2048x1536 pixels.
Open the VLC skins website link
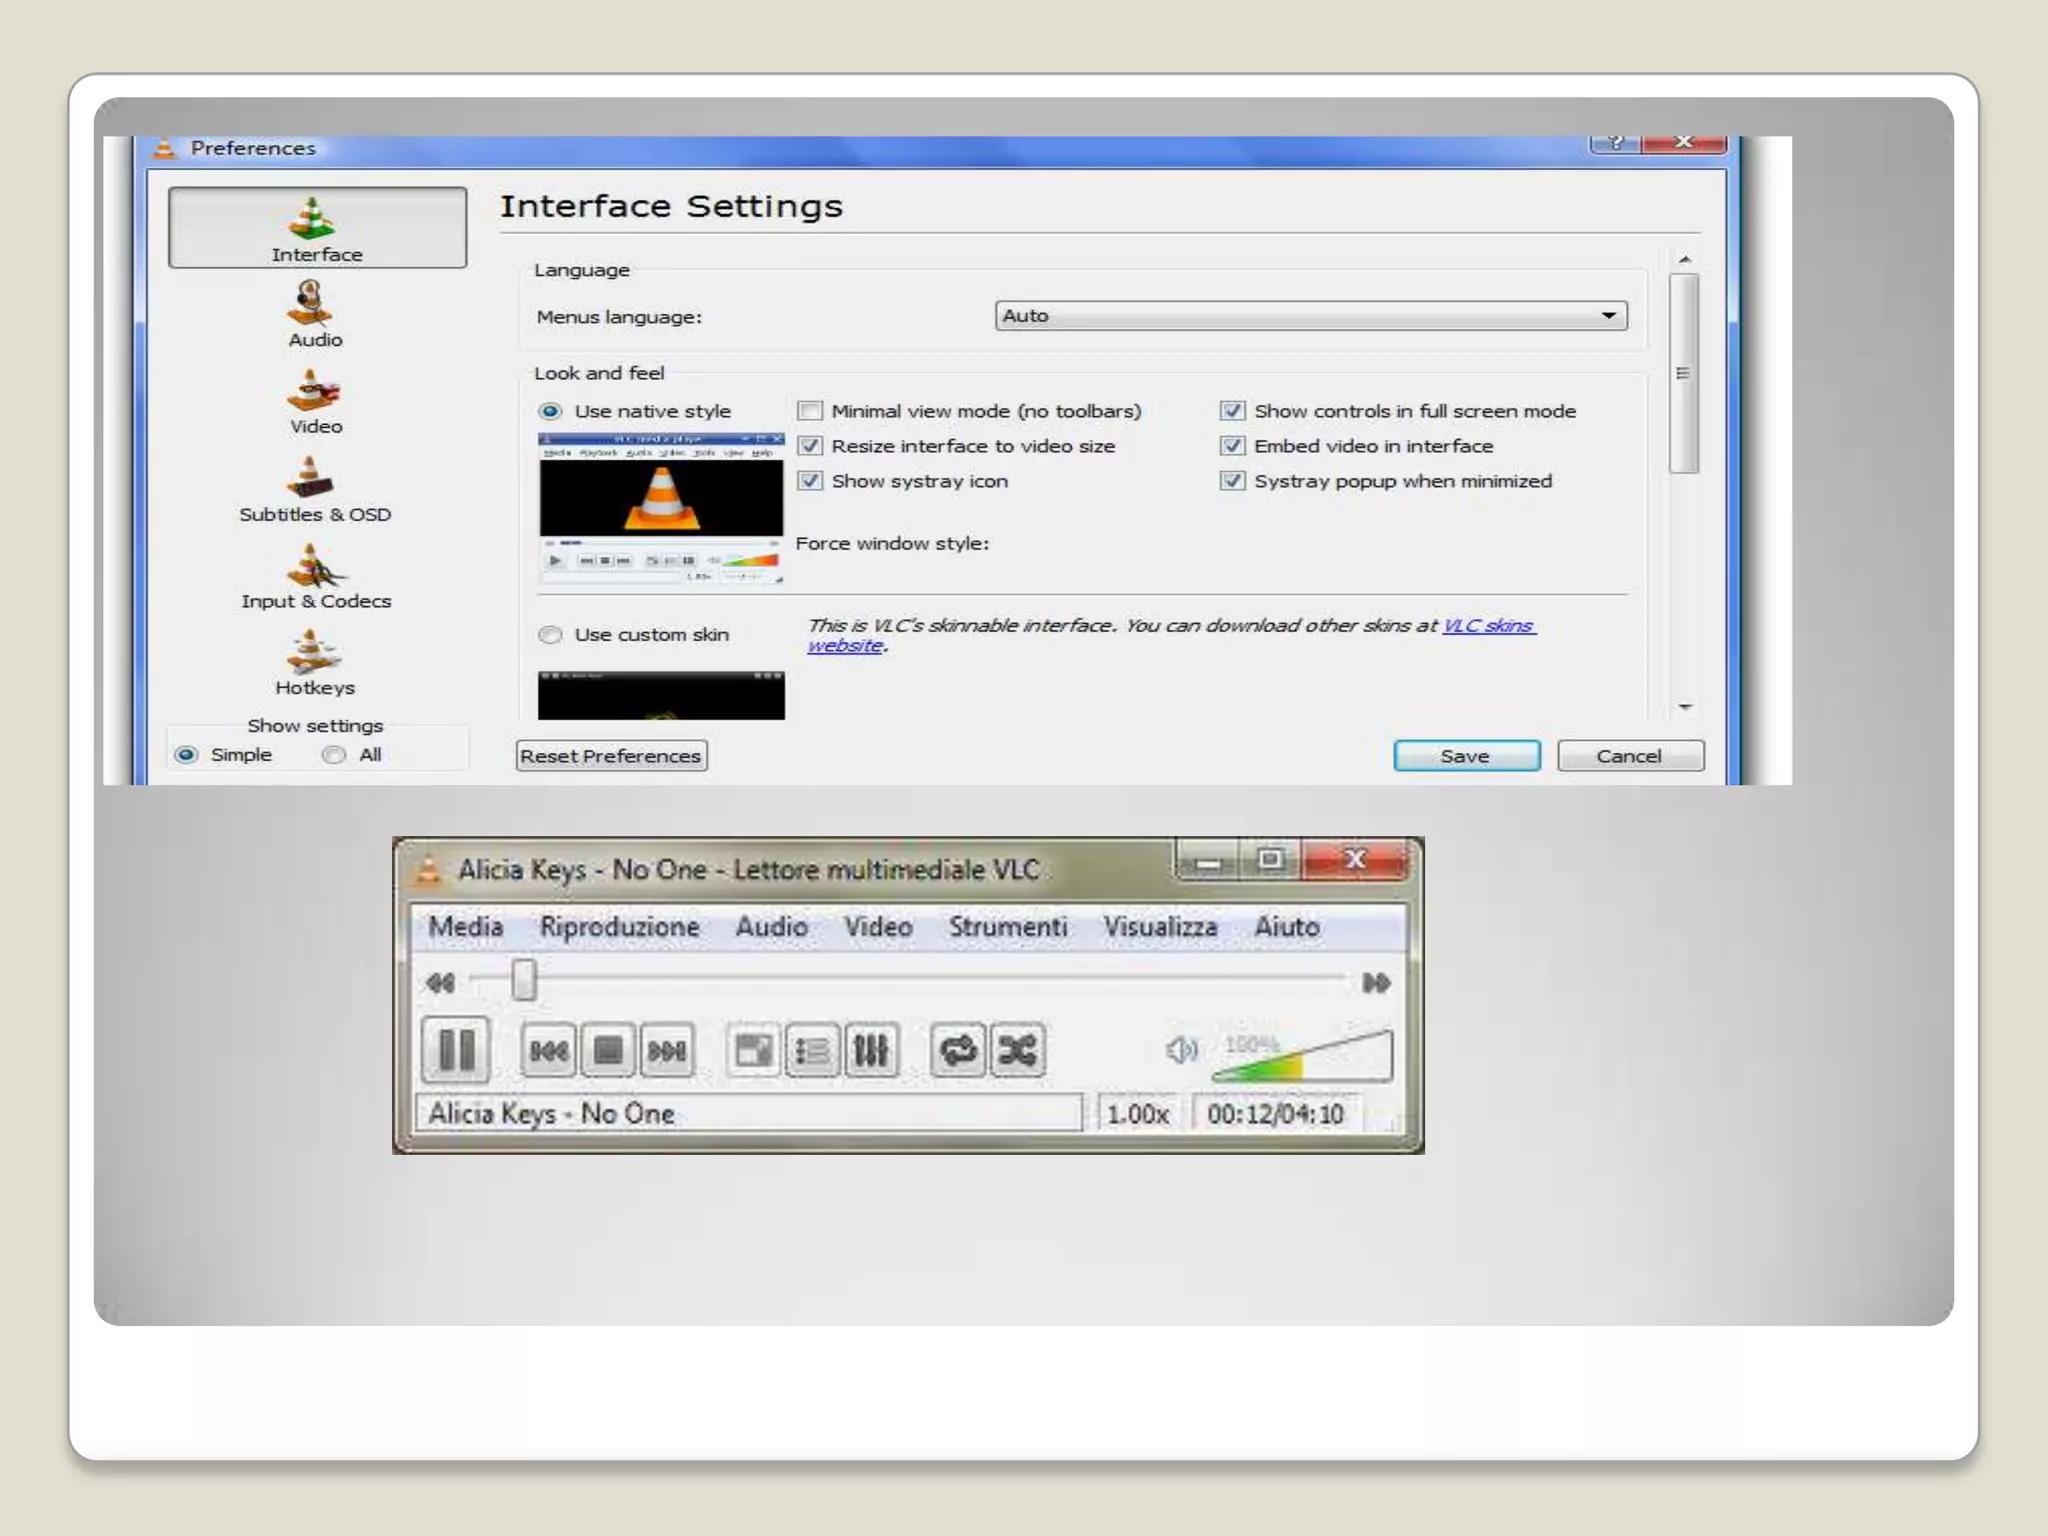tap(1487, 626)
